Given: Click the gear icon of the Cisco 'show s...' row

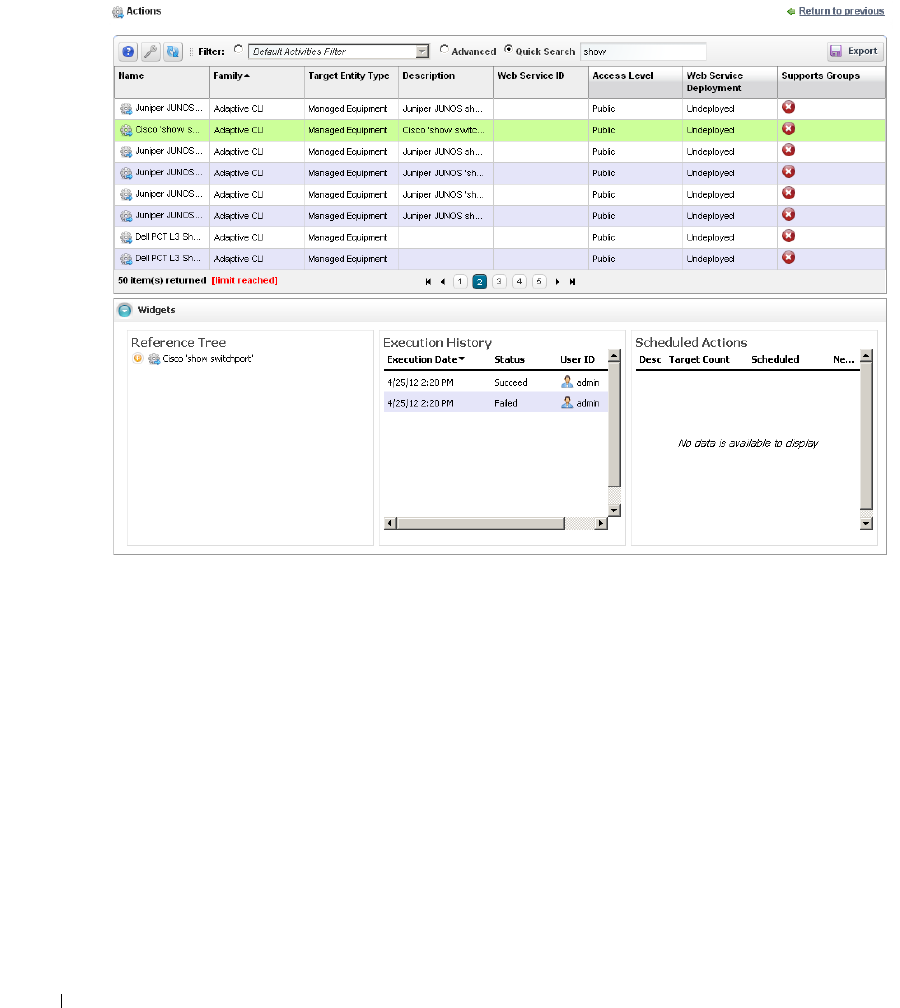Looking at the screenshot, I should [126, 130].
